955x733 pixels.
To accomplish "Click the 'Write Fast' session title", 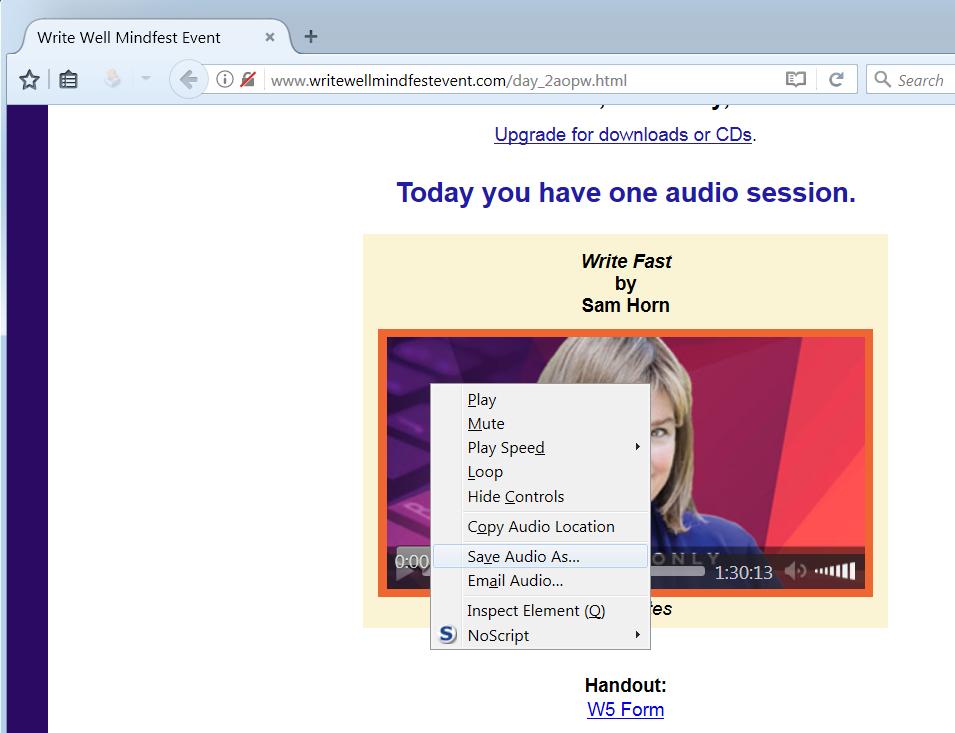I will click(626, 261).
